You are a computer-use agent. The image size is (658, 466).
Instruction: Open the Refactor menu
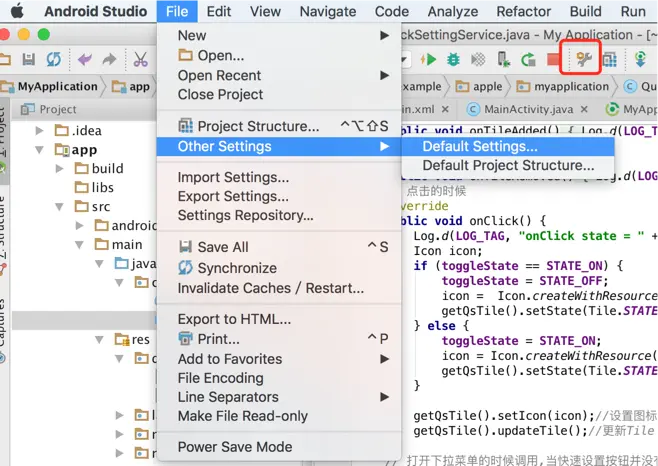(523, 11)
